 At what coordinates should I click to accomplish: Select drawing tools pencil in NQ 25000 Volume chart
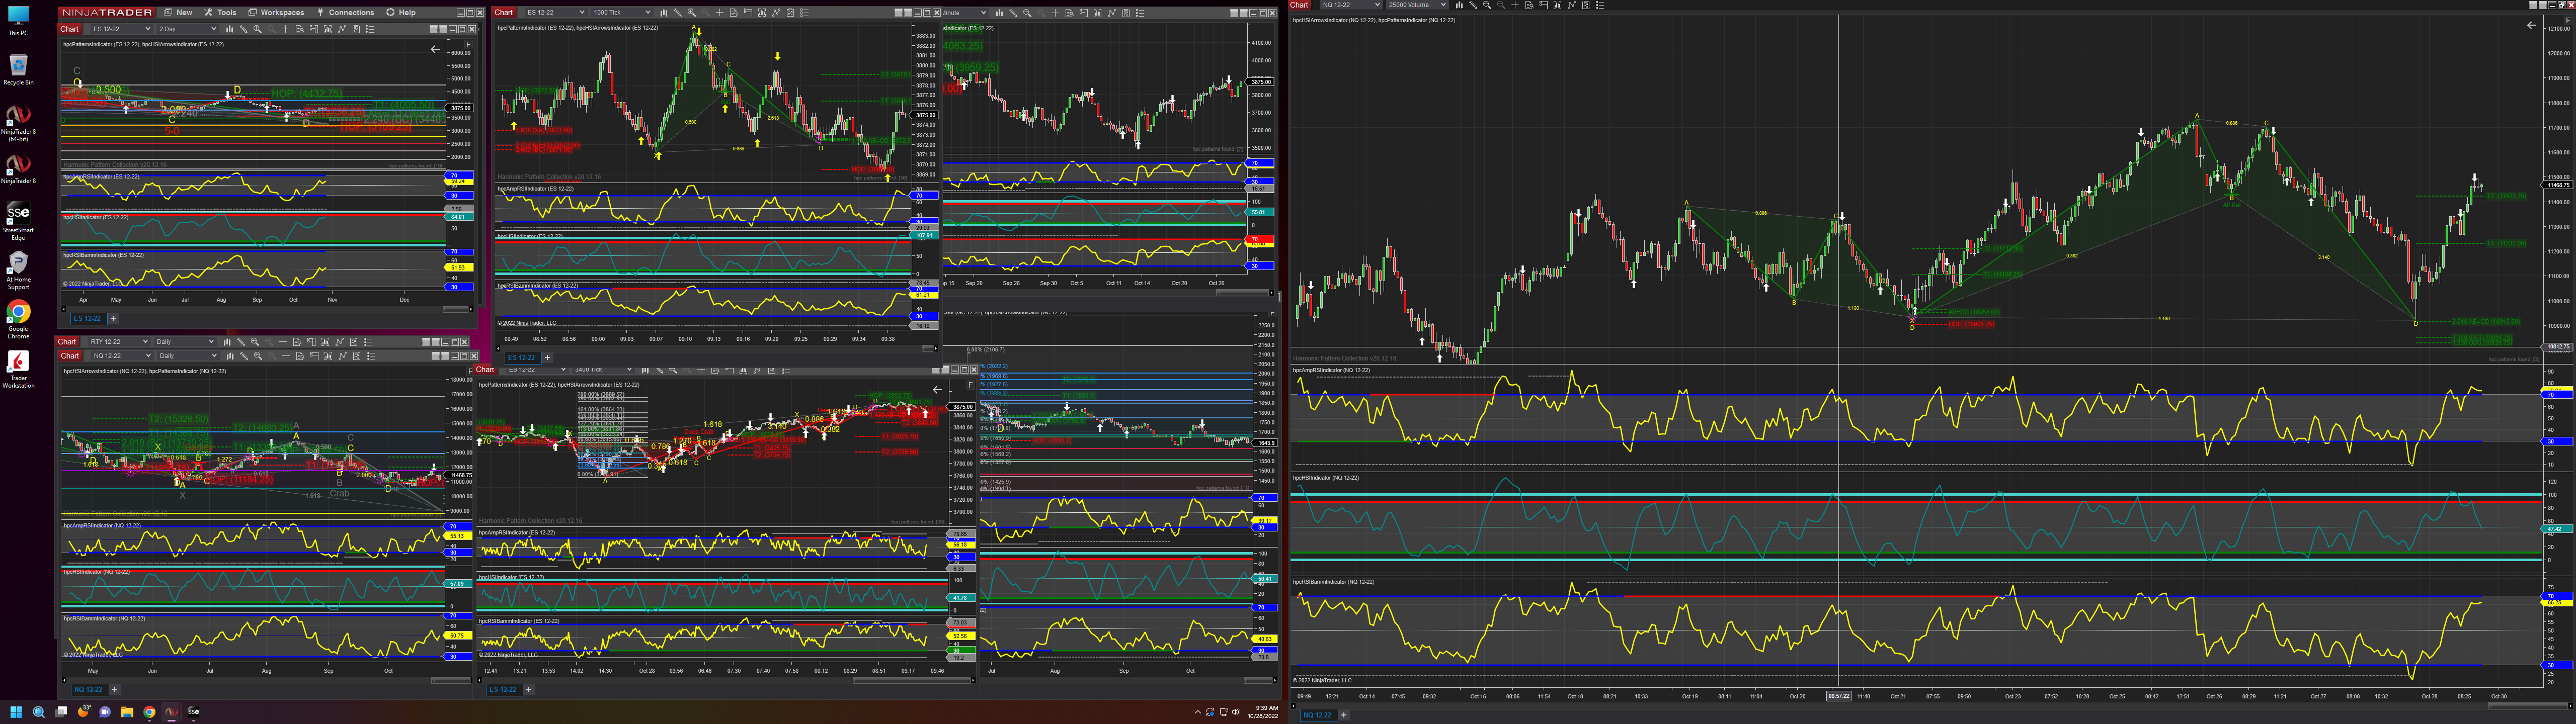pyautogui.click(x=1473, y=5)
